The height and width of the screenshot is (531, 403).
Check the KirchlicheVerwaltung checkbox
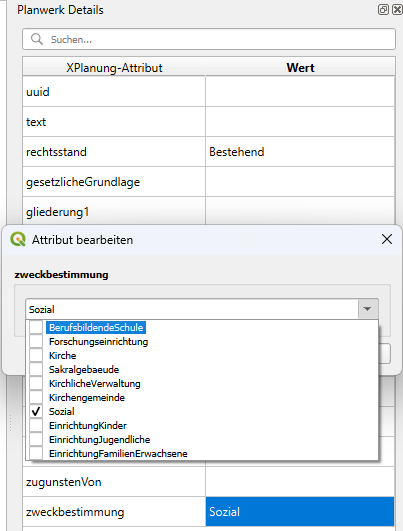[x=36, y=383]
